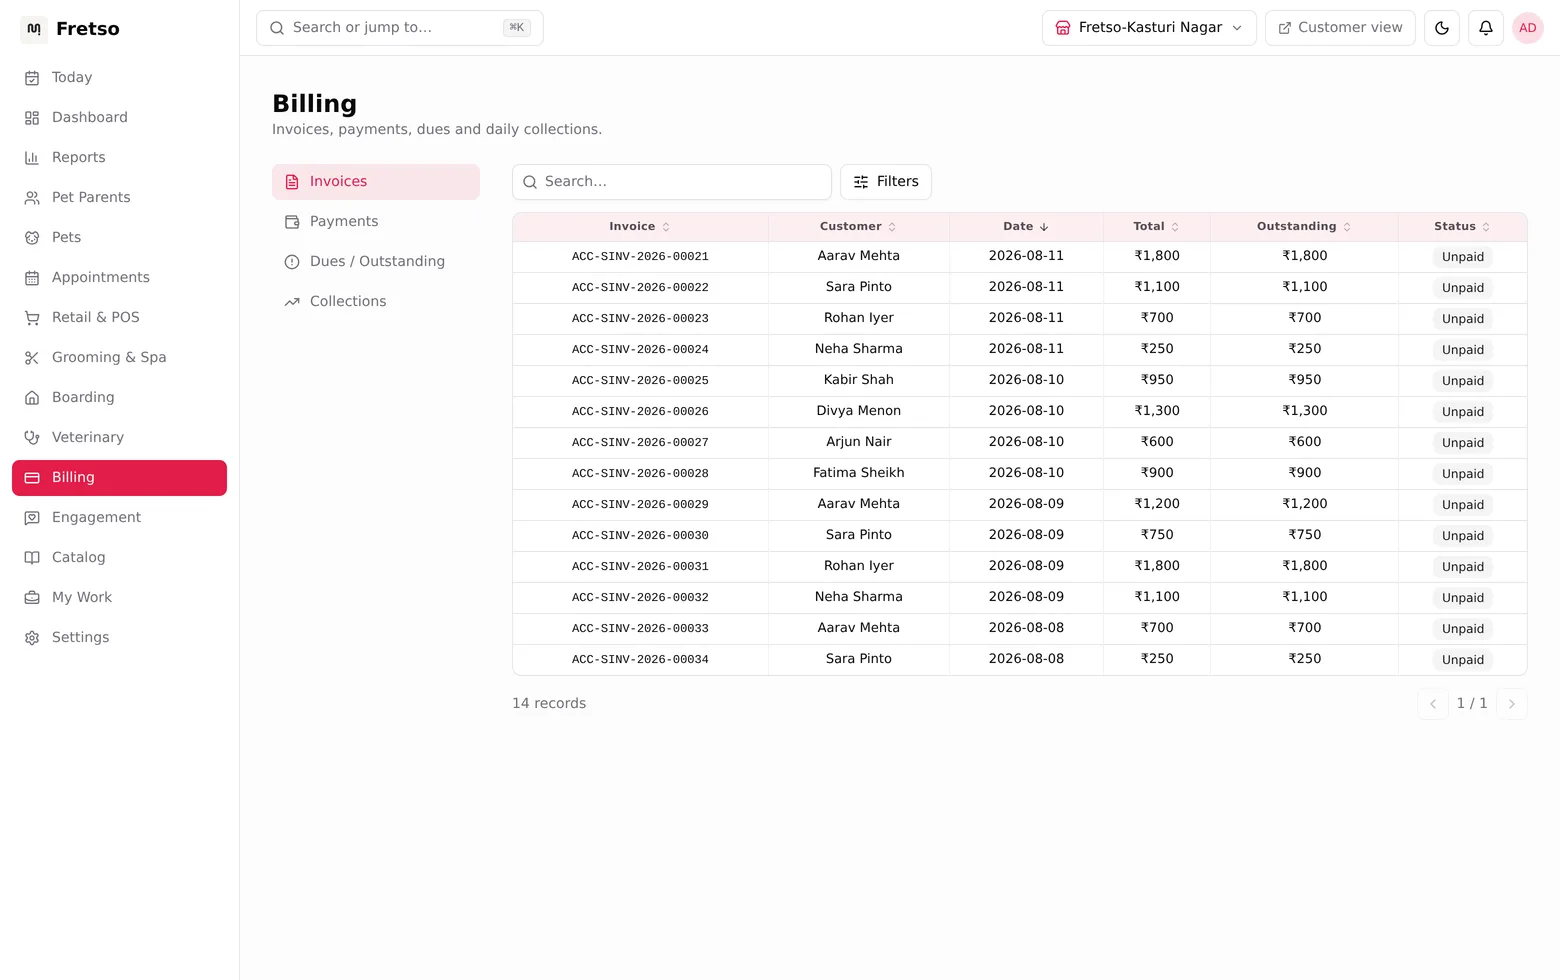Click the Catalog book icon
The height and width of the screenshot is (980, 1560).
pyautogui.click(x=32, y=558)
